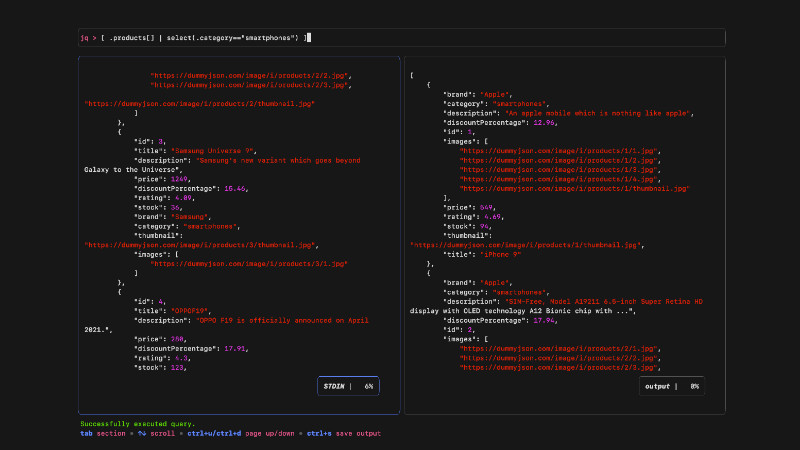The image size is (800, 450).
Task: Click "discountPercentage": 17.91 in STDIN pane
Action: (x=191, y=349)
